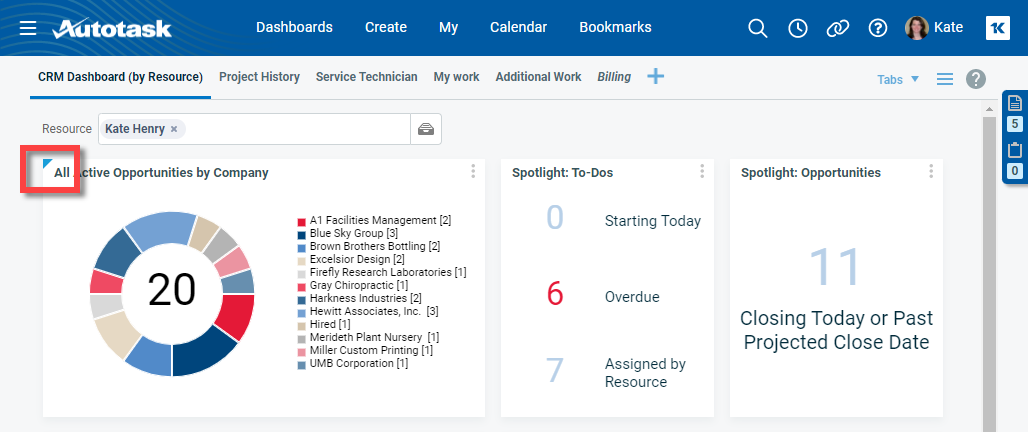The image size is (1028, 432).
Task: Open the Dashboards menu
Action: 294,27
